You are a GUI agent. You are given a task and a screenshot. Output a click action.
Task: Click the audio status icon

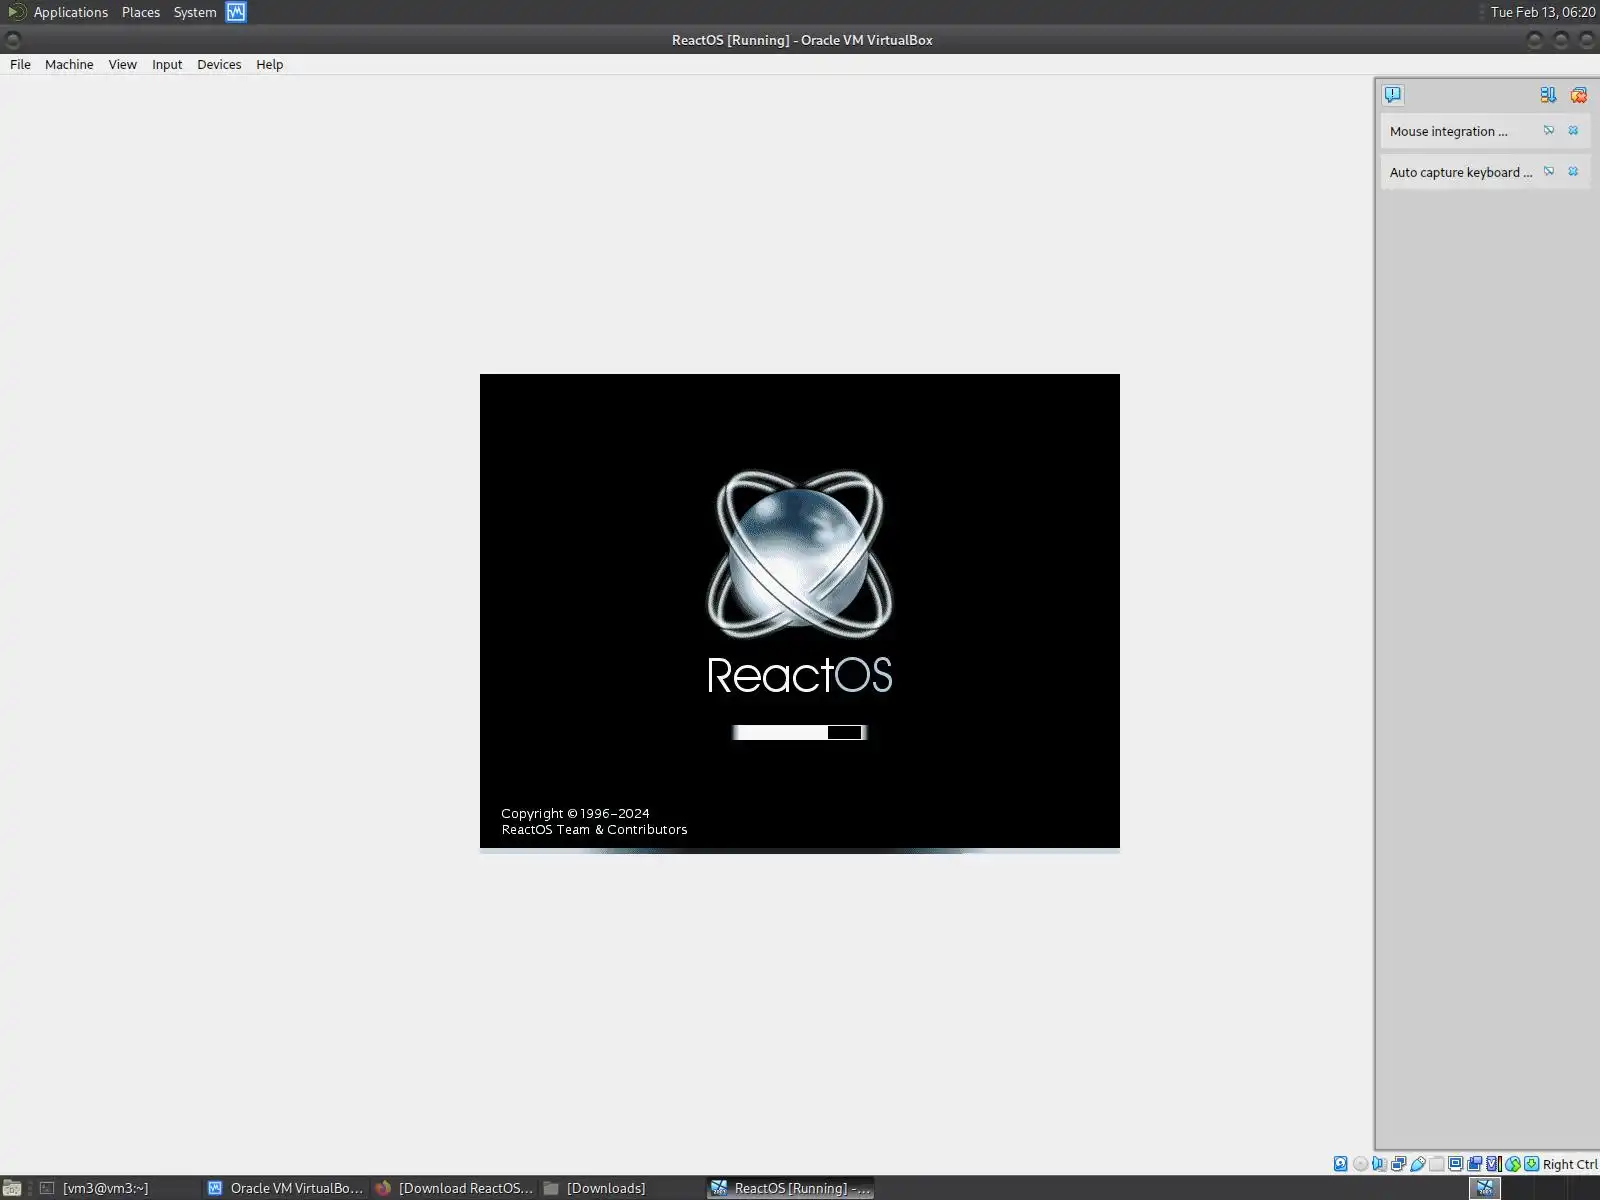click(x=1379, y=1163)
